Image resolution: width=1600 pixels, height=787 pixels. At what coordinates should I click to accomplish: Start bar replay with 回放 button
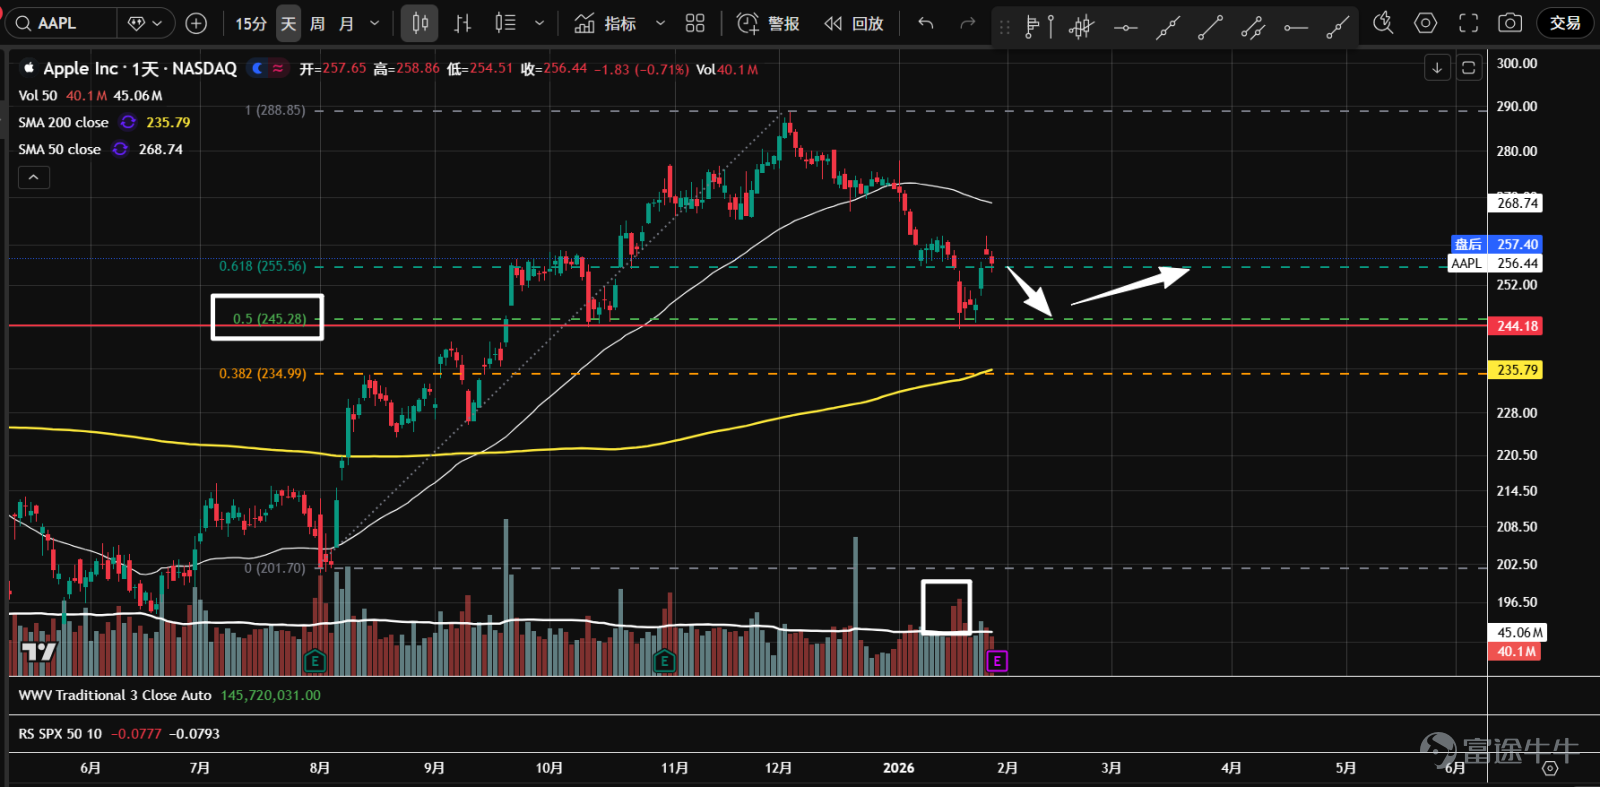tap(854, 23)
